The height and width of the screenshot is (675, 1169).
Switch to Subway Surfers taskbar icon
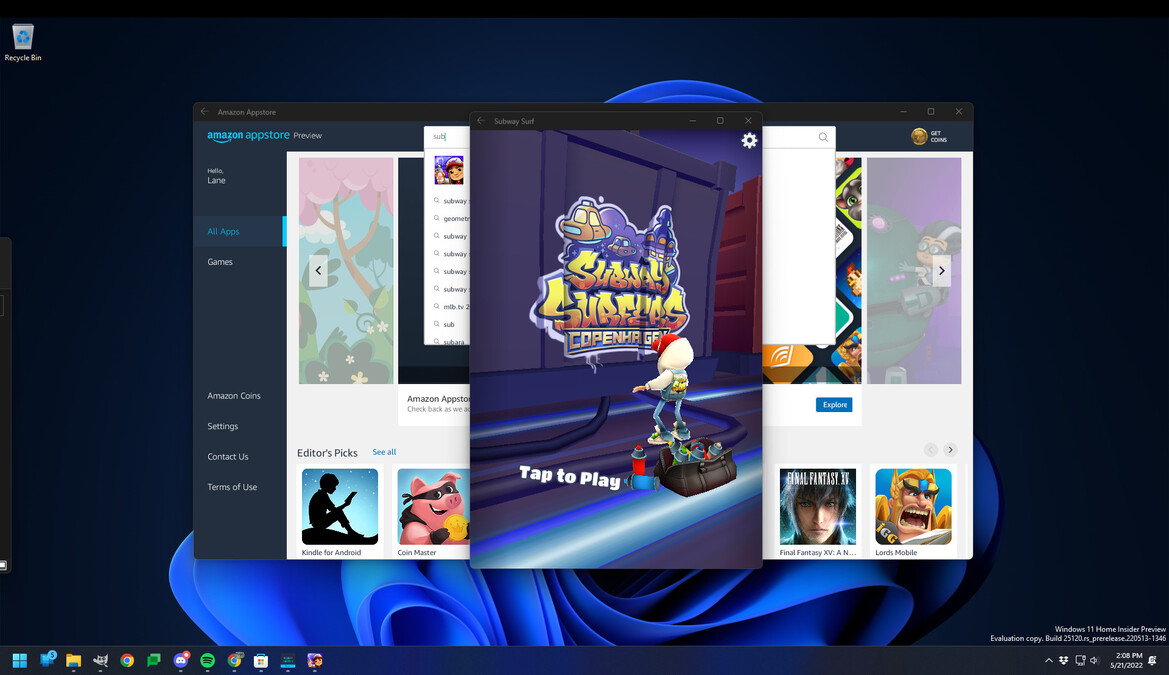[x=315, y=660]
